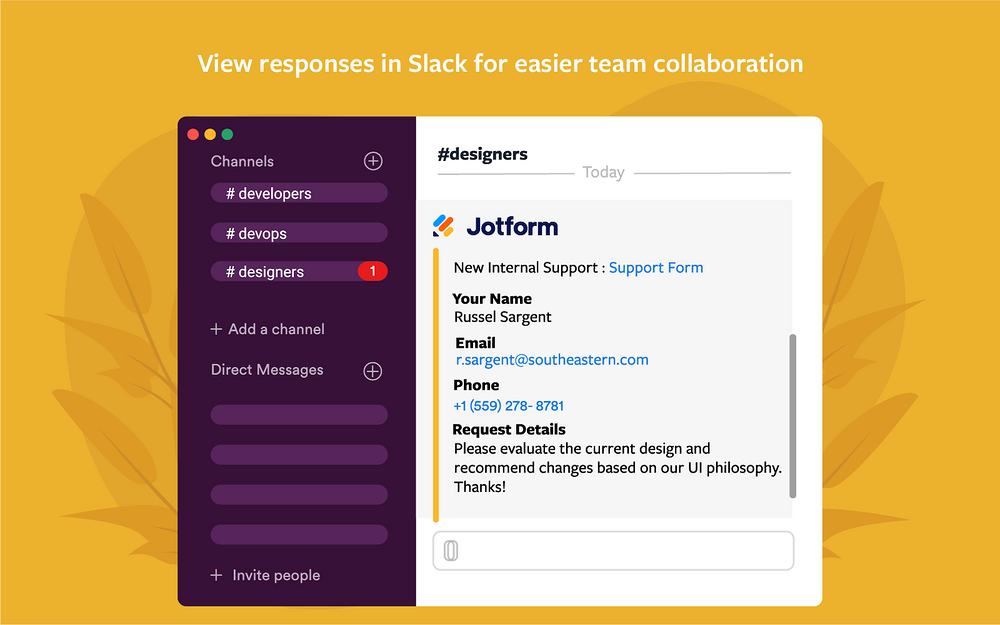Screen dimensions: 1000x625
Task: Click the plus icon beside Add a channel
Action: (x=216, y=329)
